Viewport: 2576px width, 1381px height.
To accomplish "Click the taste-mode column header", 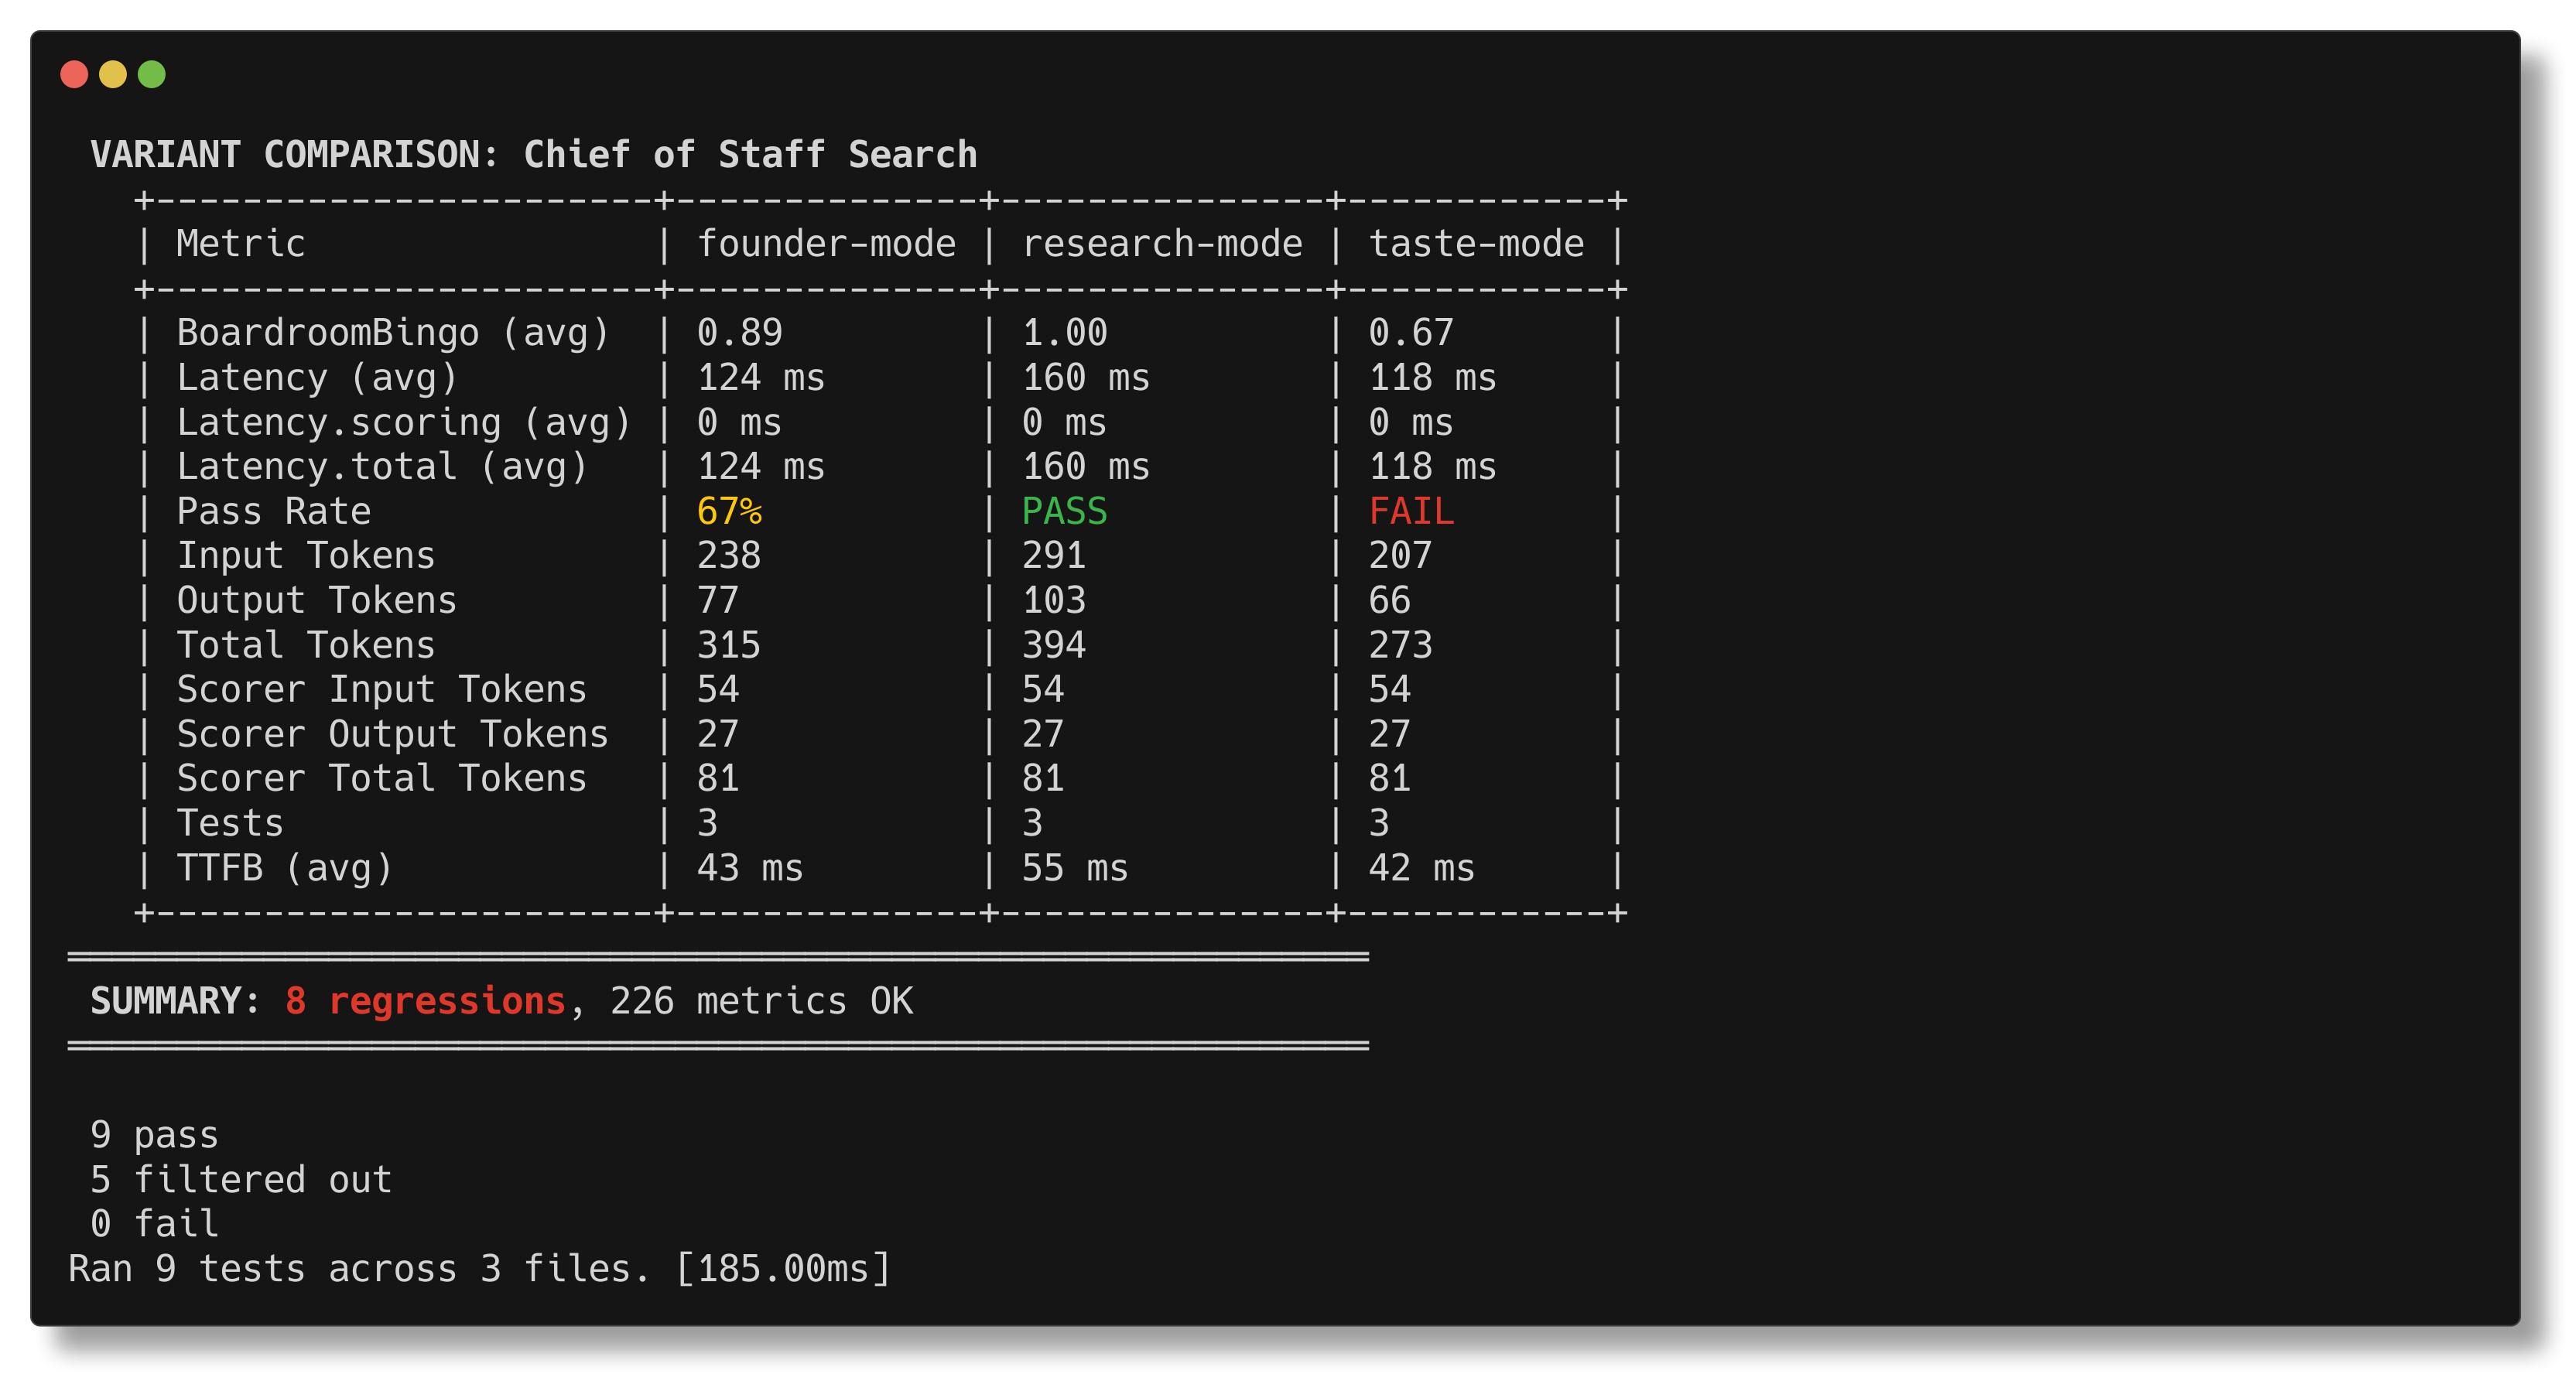I will click(x=1476, y=244).
